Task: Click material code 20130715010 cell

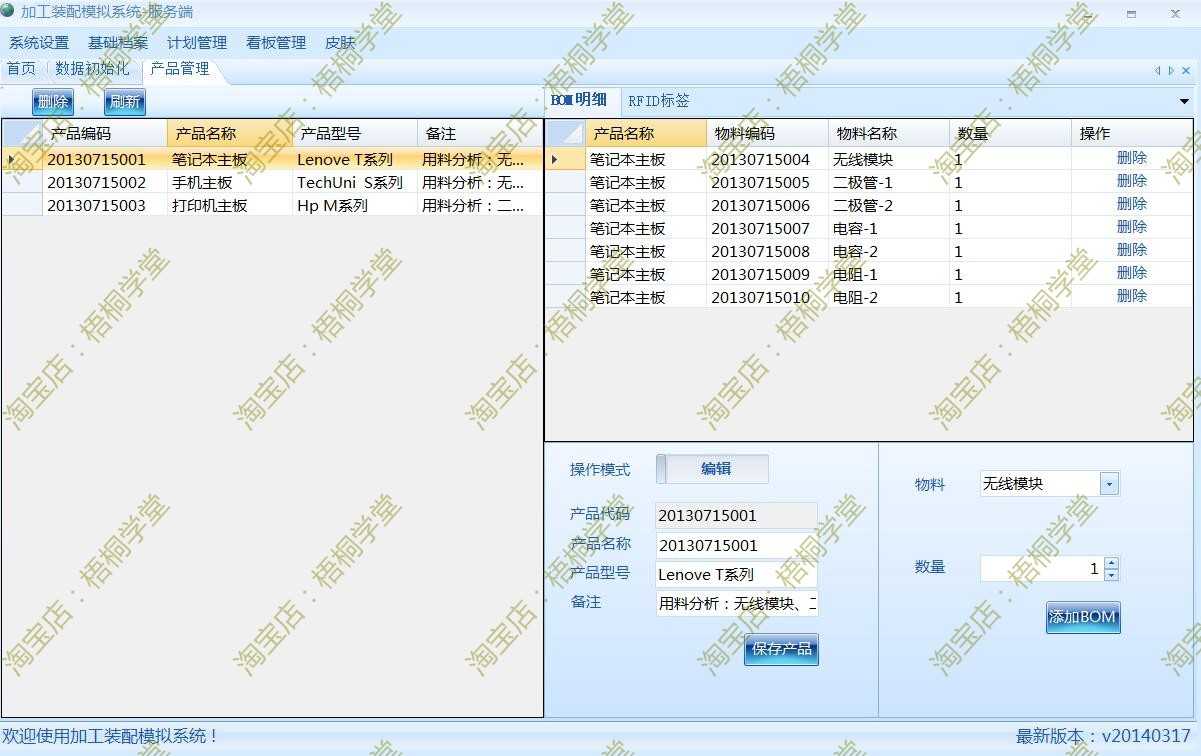Action: pos(768,297)
